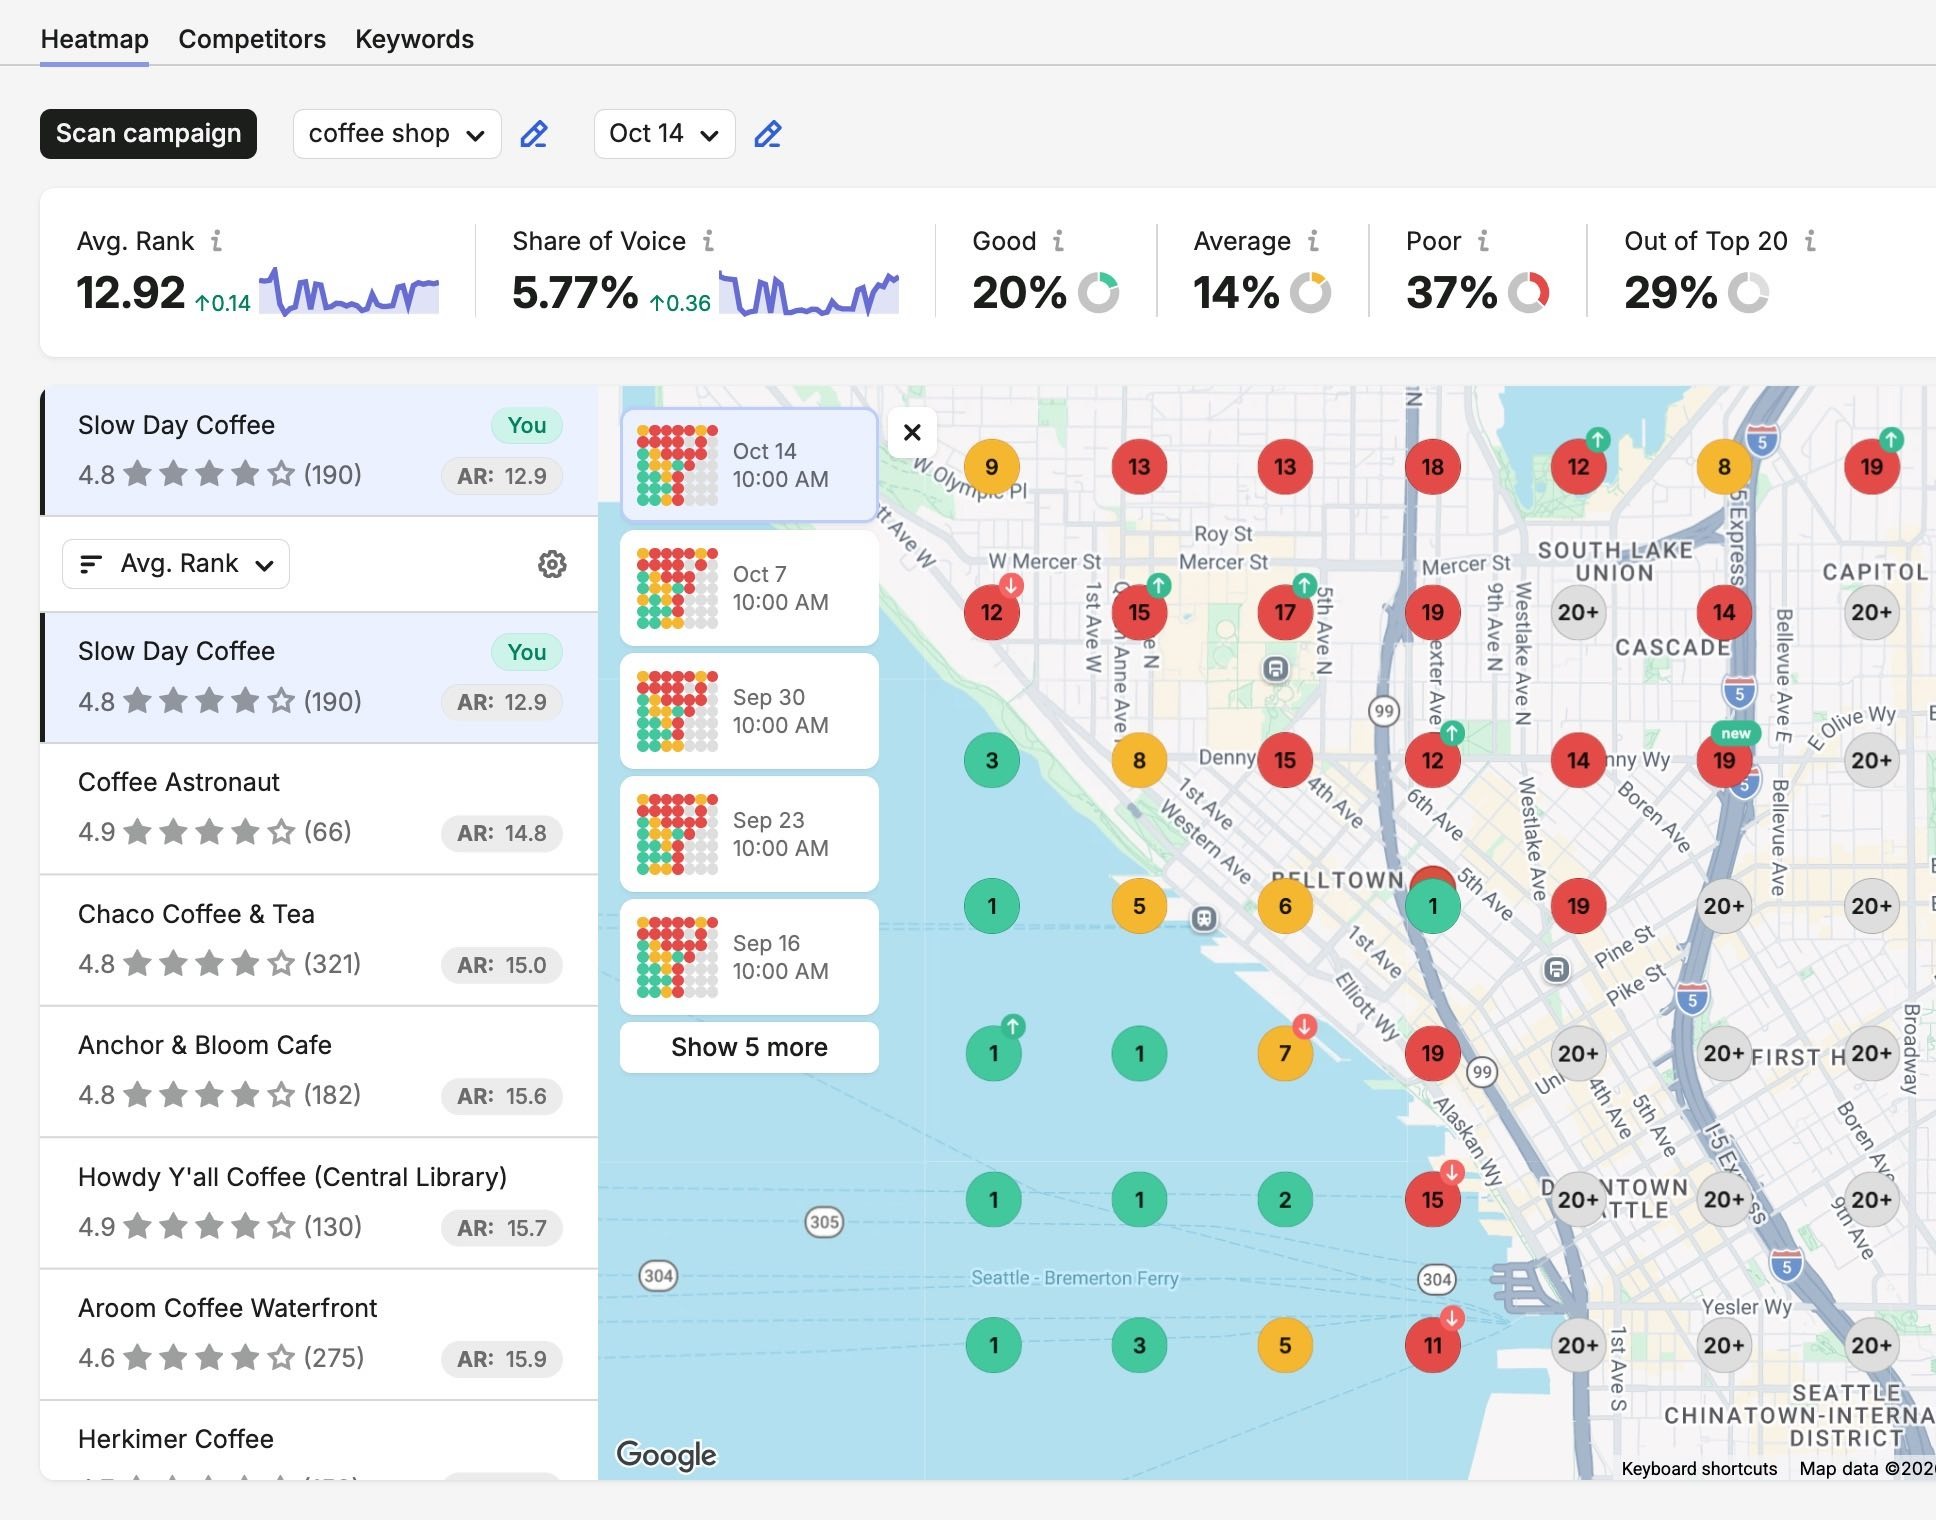Select the red pin 19 with new badge
1936x1520 pixels.
click(1724, 759)
